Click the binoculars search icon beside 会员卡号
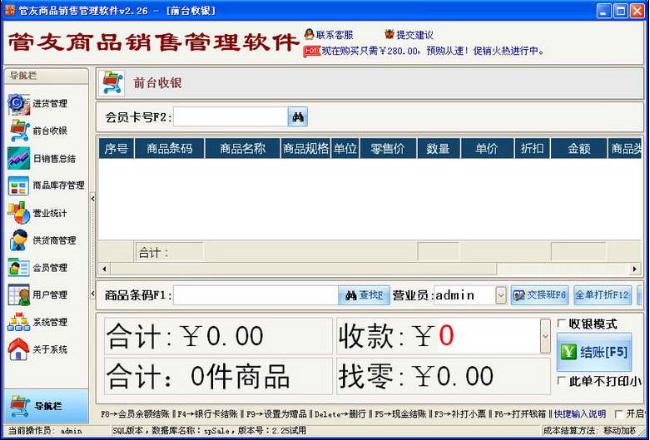The width and height of the screenshot is (650, 440). coord(298,117)
